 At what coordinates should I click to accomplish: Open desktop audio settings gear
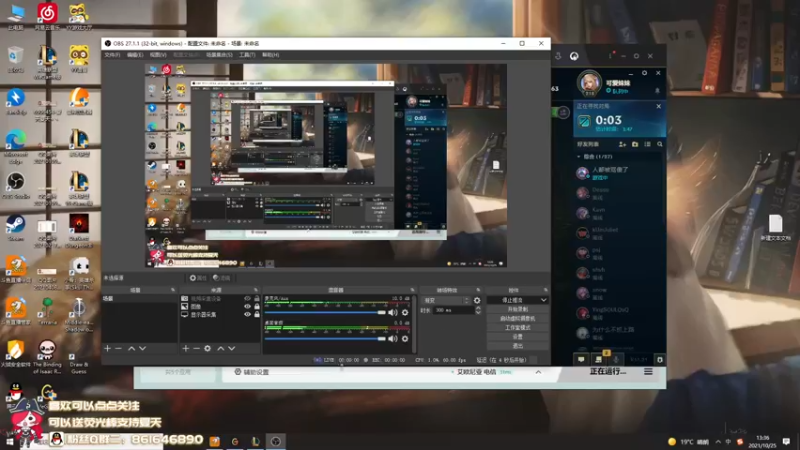pyautogui.click(x=405, y=339)
